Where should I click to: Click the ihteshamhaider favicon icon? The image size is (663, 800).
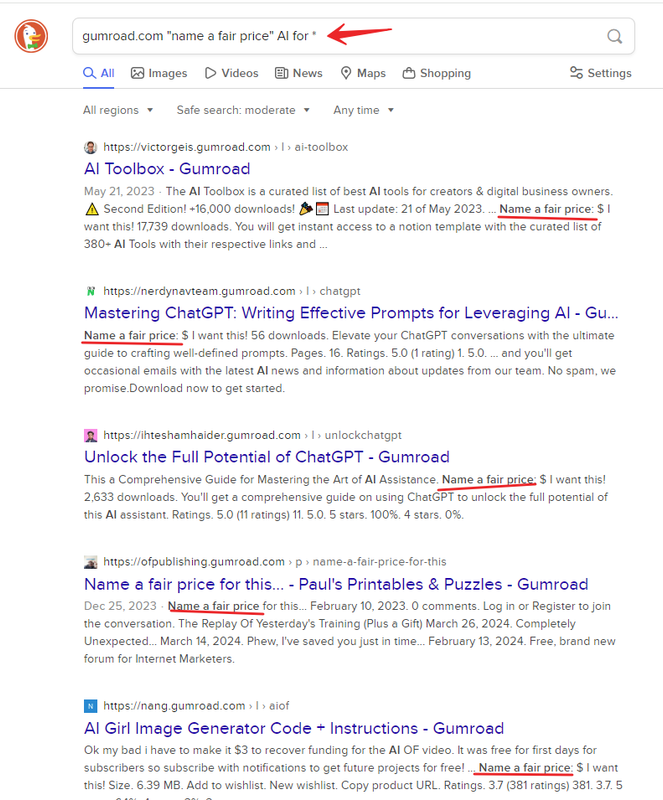(90, 436)
